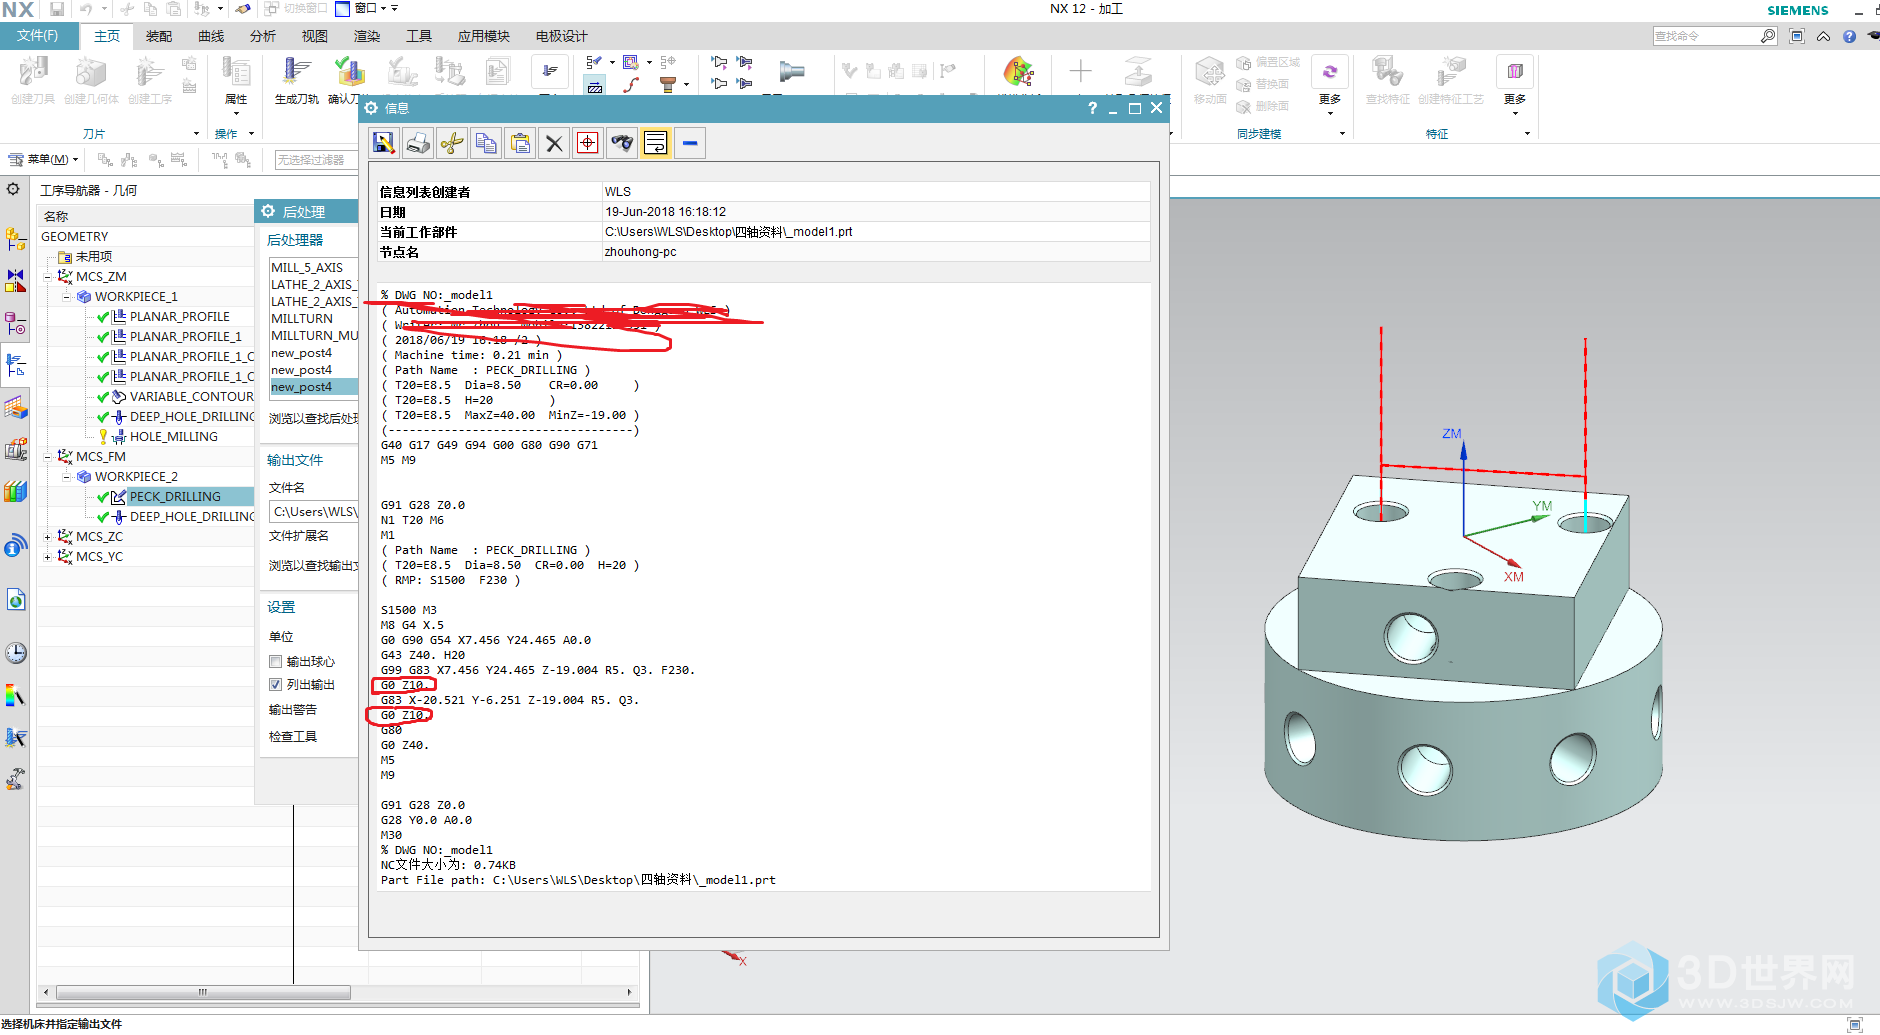Click the Copy icon in 信息 window
Viewport: 1880px width, 1035px height.
(x=486, y=143)
